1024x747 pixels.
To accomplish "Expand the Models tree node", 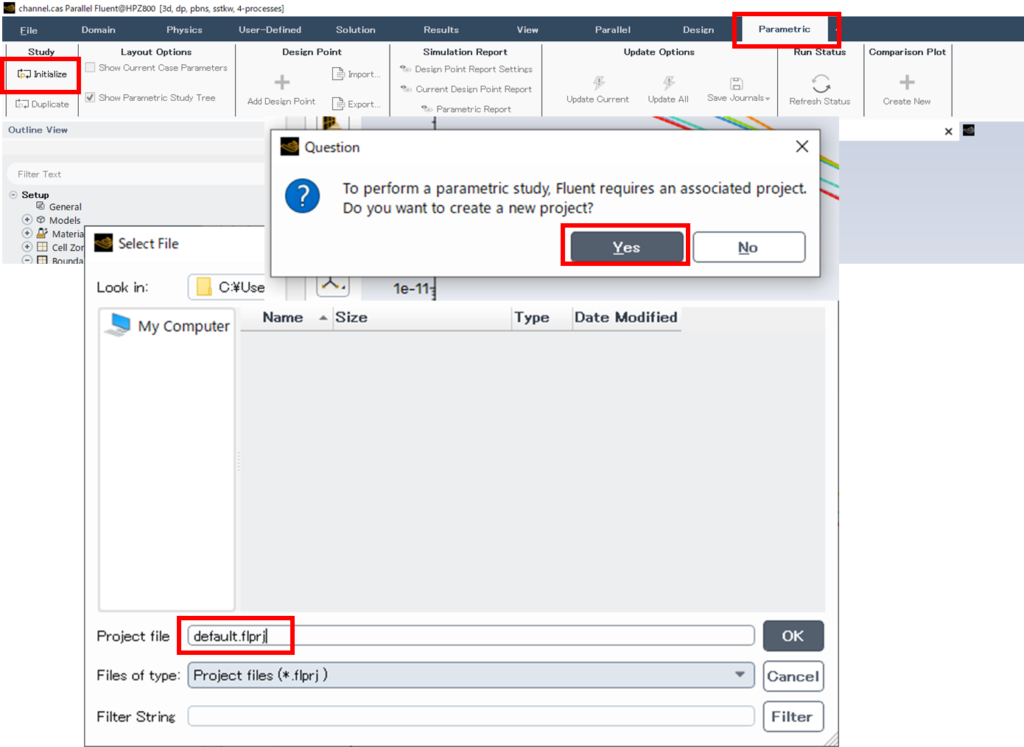I will 27,219.
